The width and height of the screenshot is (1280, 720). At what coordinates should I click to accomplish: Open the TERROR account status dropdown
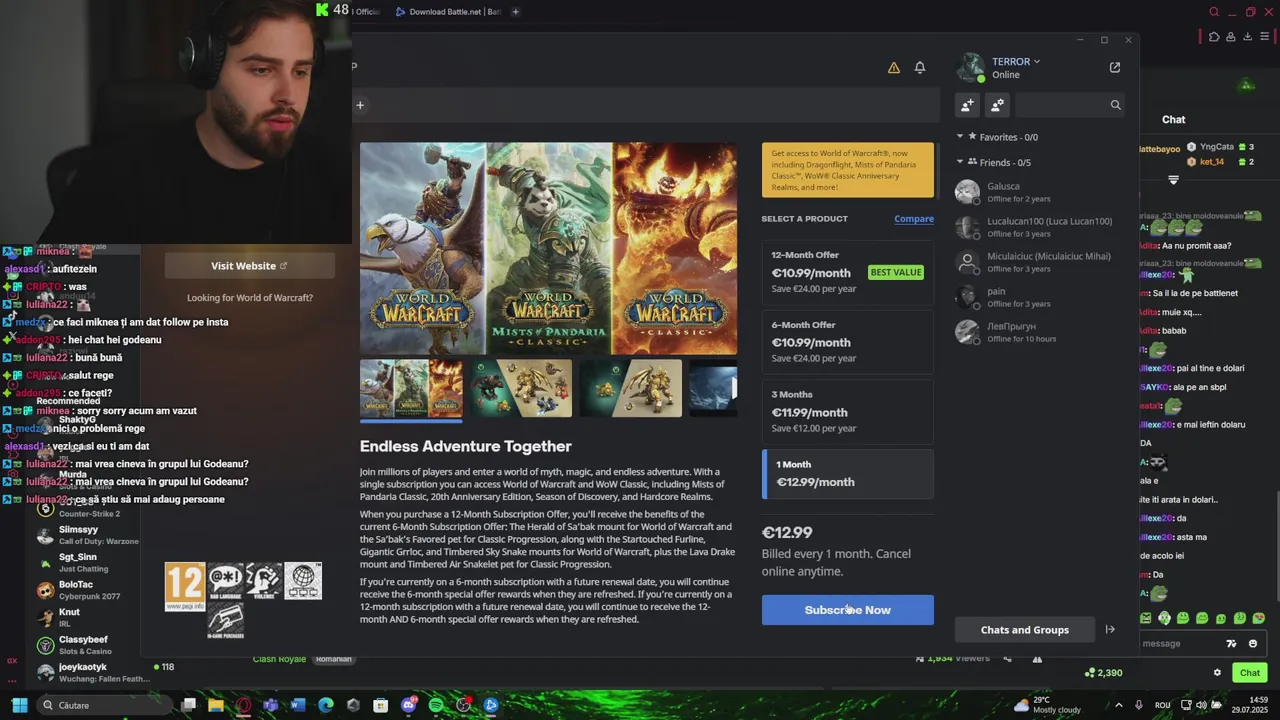[1016, 62]
